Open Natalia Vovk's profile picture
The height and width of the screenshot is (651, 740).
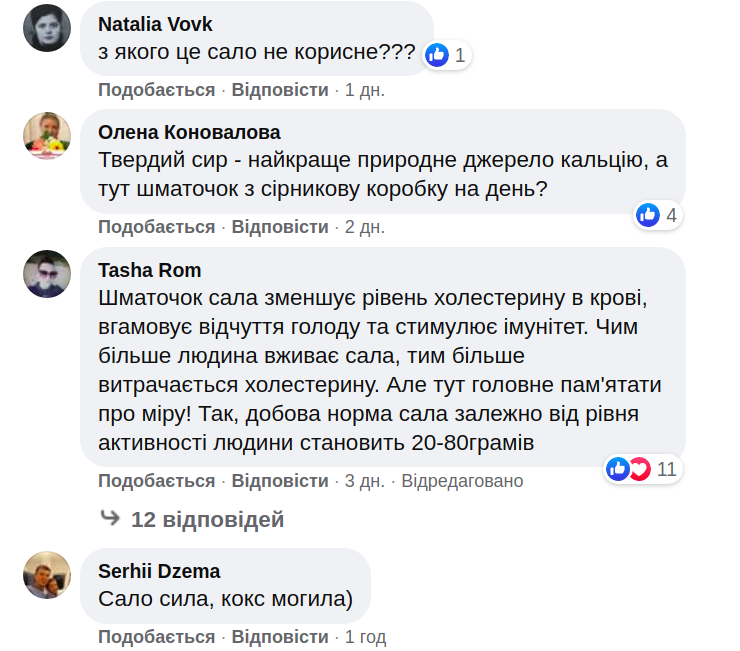point(47,28)
